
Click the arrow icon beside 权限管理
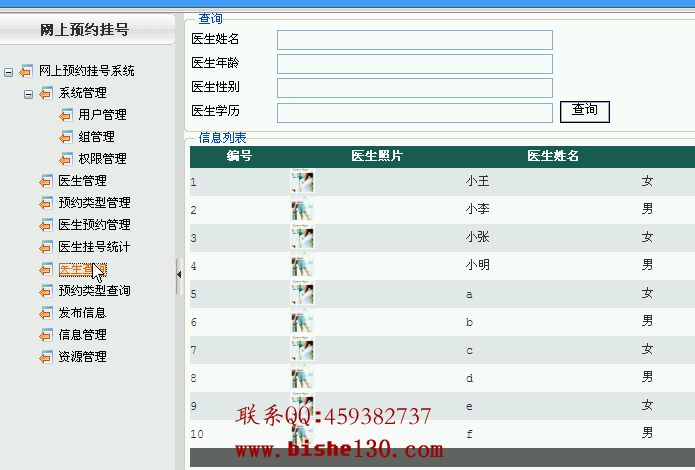pos(65,159)
